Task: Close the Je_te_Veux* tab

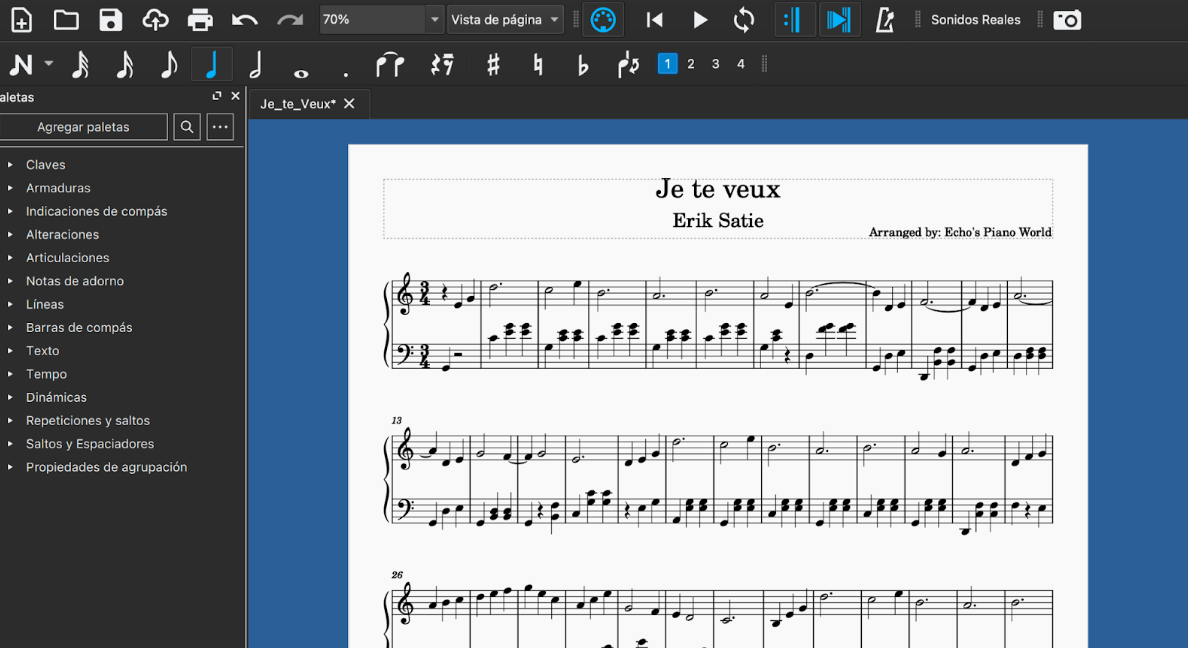Action: click(349, 104)
